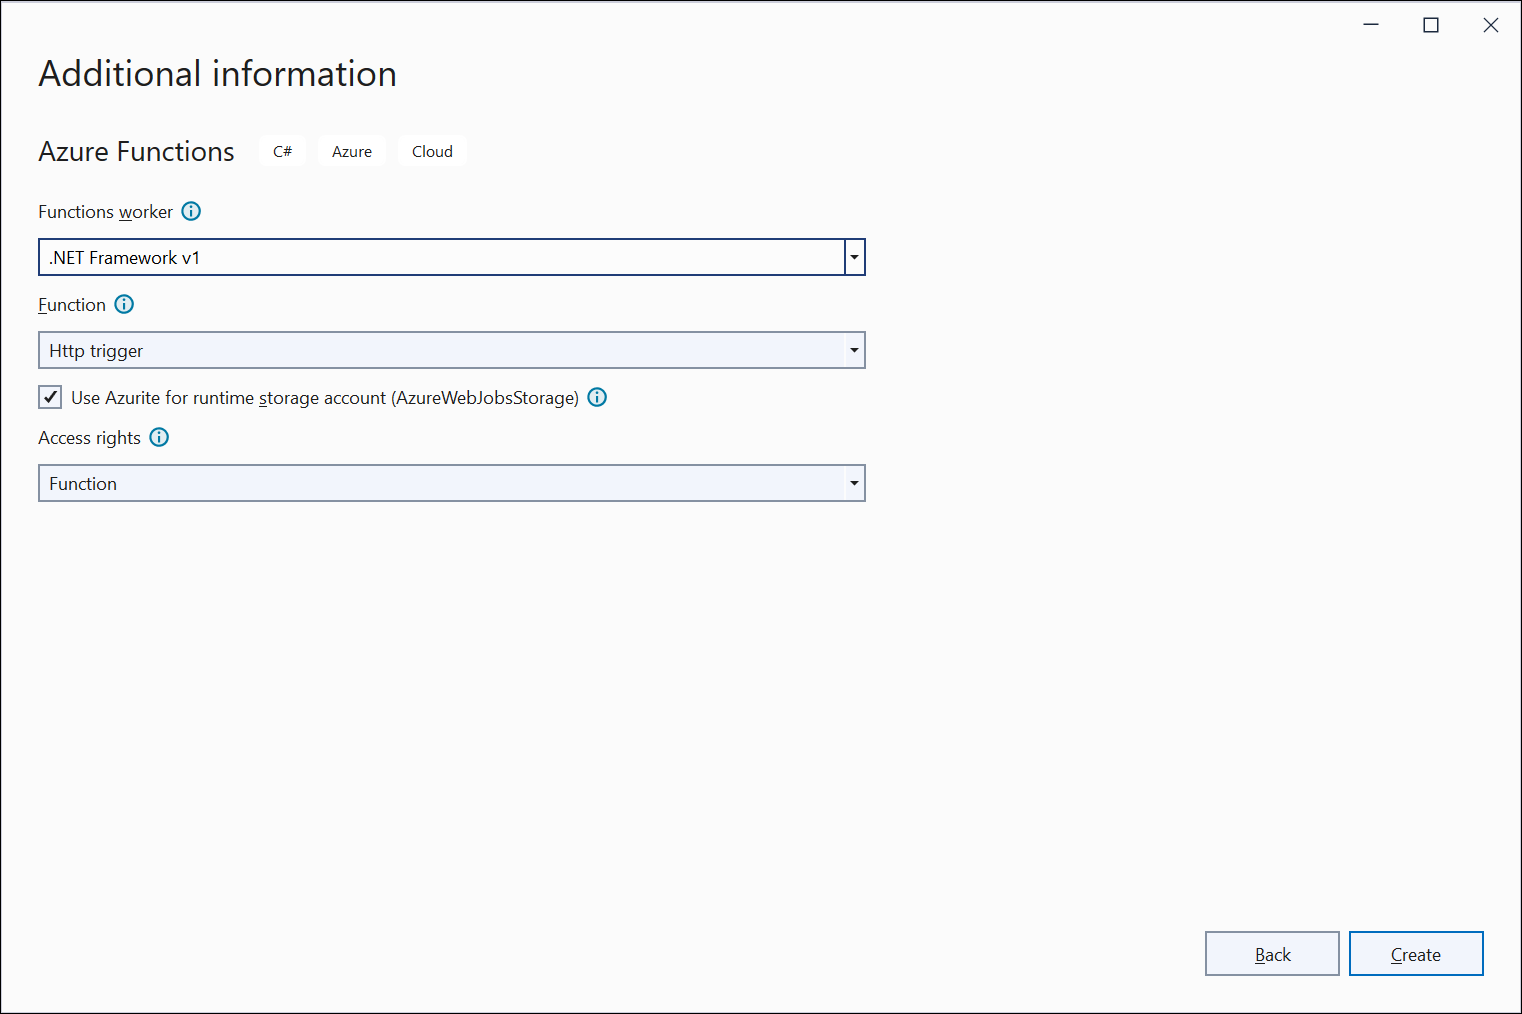Click the Cloud tag
The image size is (1522, 1014).
coord(432,151)
